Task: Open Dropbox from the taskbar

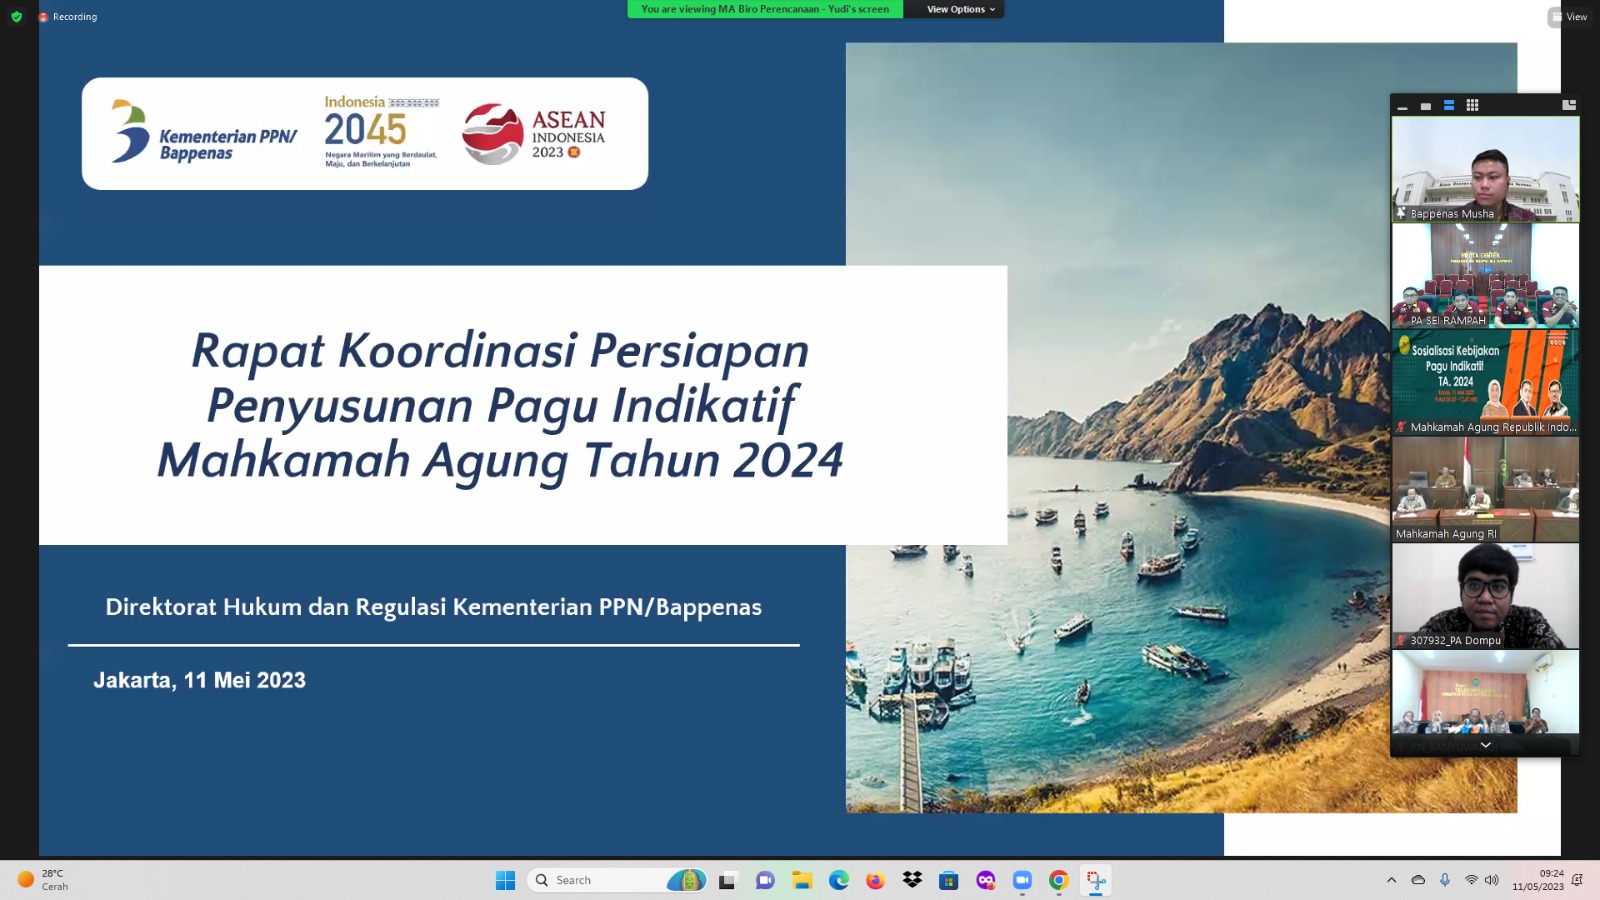Action: [x=912, y=880]
